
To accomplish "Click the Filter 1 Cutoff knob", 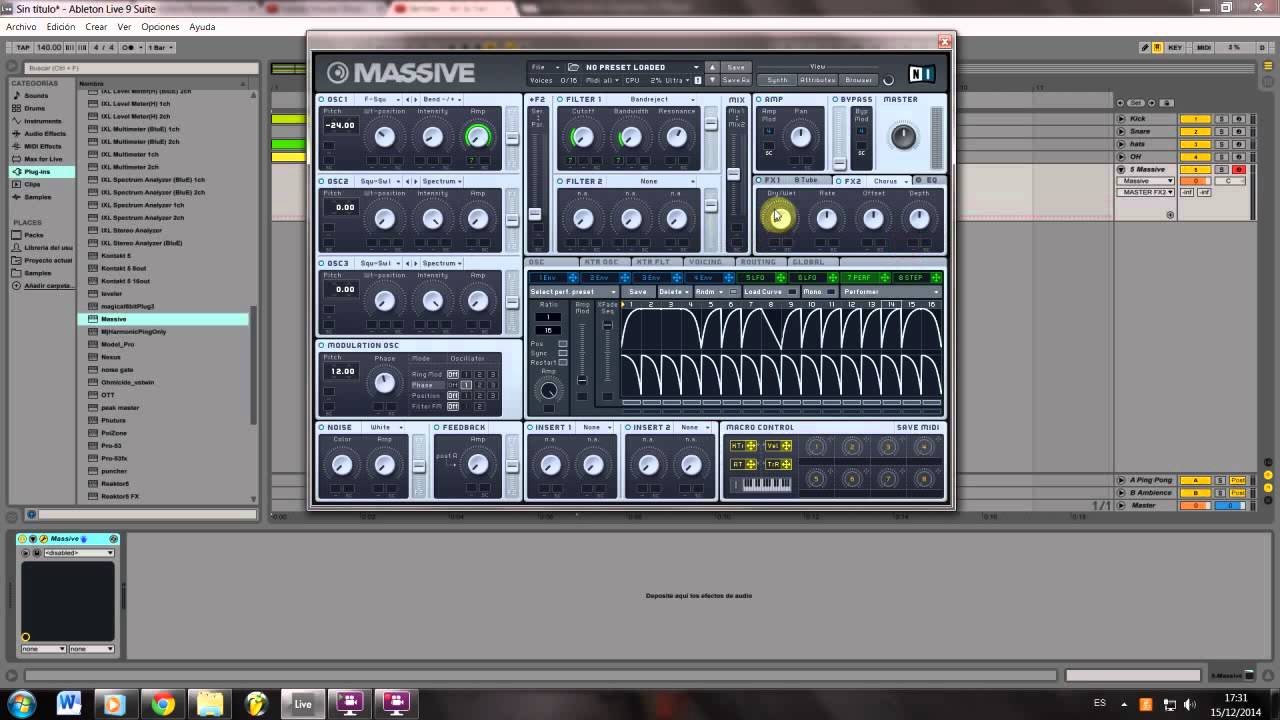I will tap(582, 137).
